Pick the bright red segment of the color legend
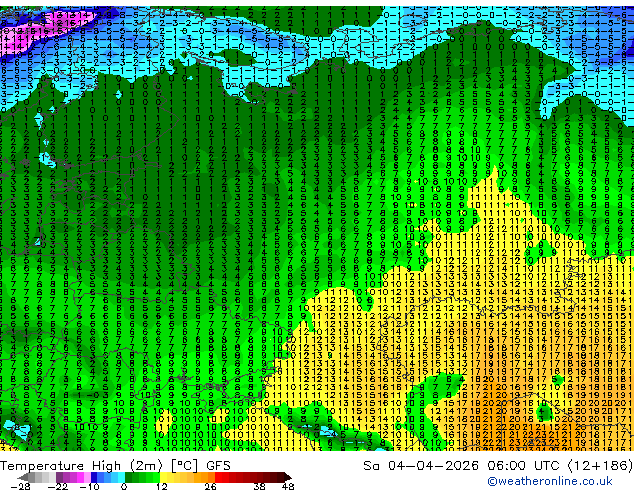Image resolution: width=634 pixels, height=490 pixels. (222, 477)
